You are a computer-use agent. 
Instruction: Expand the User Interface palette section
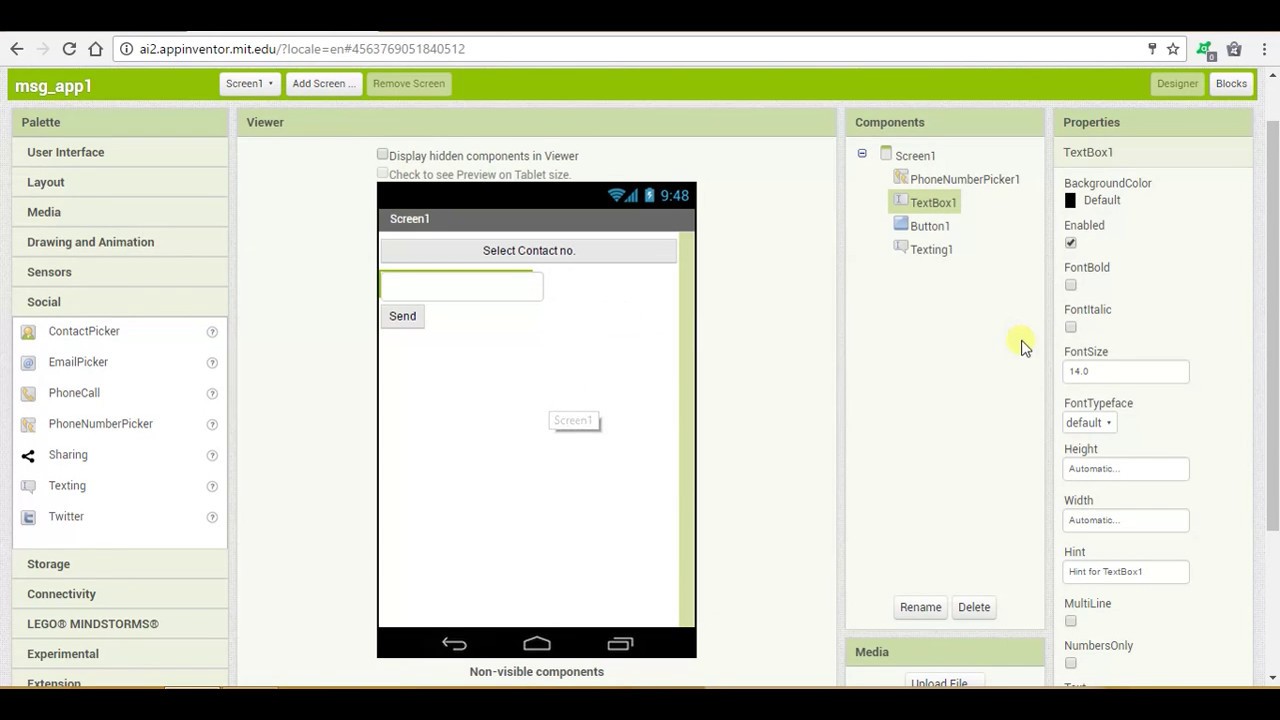pos(120,152)
